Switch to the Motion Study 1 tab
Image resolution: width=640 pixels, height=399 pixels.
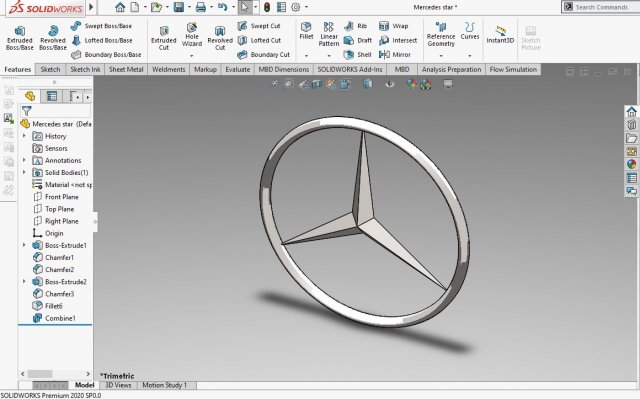tap(164, 385)
